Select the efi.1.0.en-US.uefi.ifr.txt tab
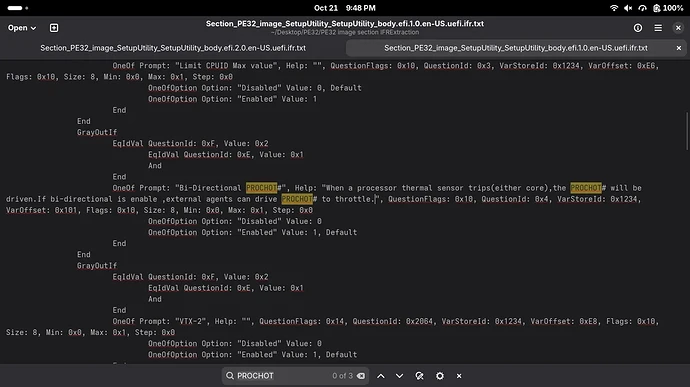Viewport: 690px width, 387px height. [x=516, y=48]
